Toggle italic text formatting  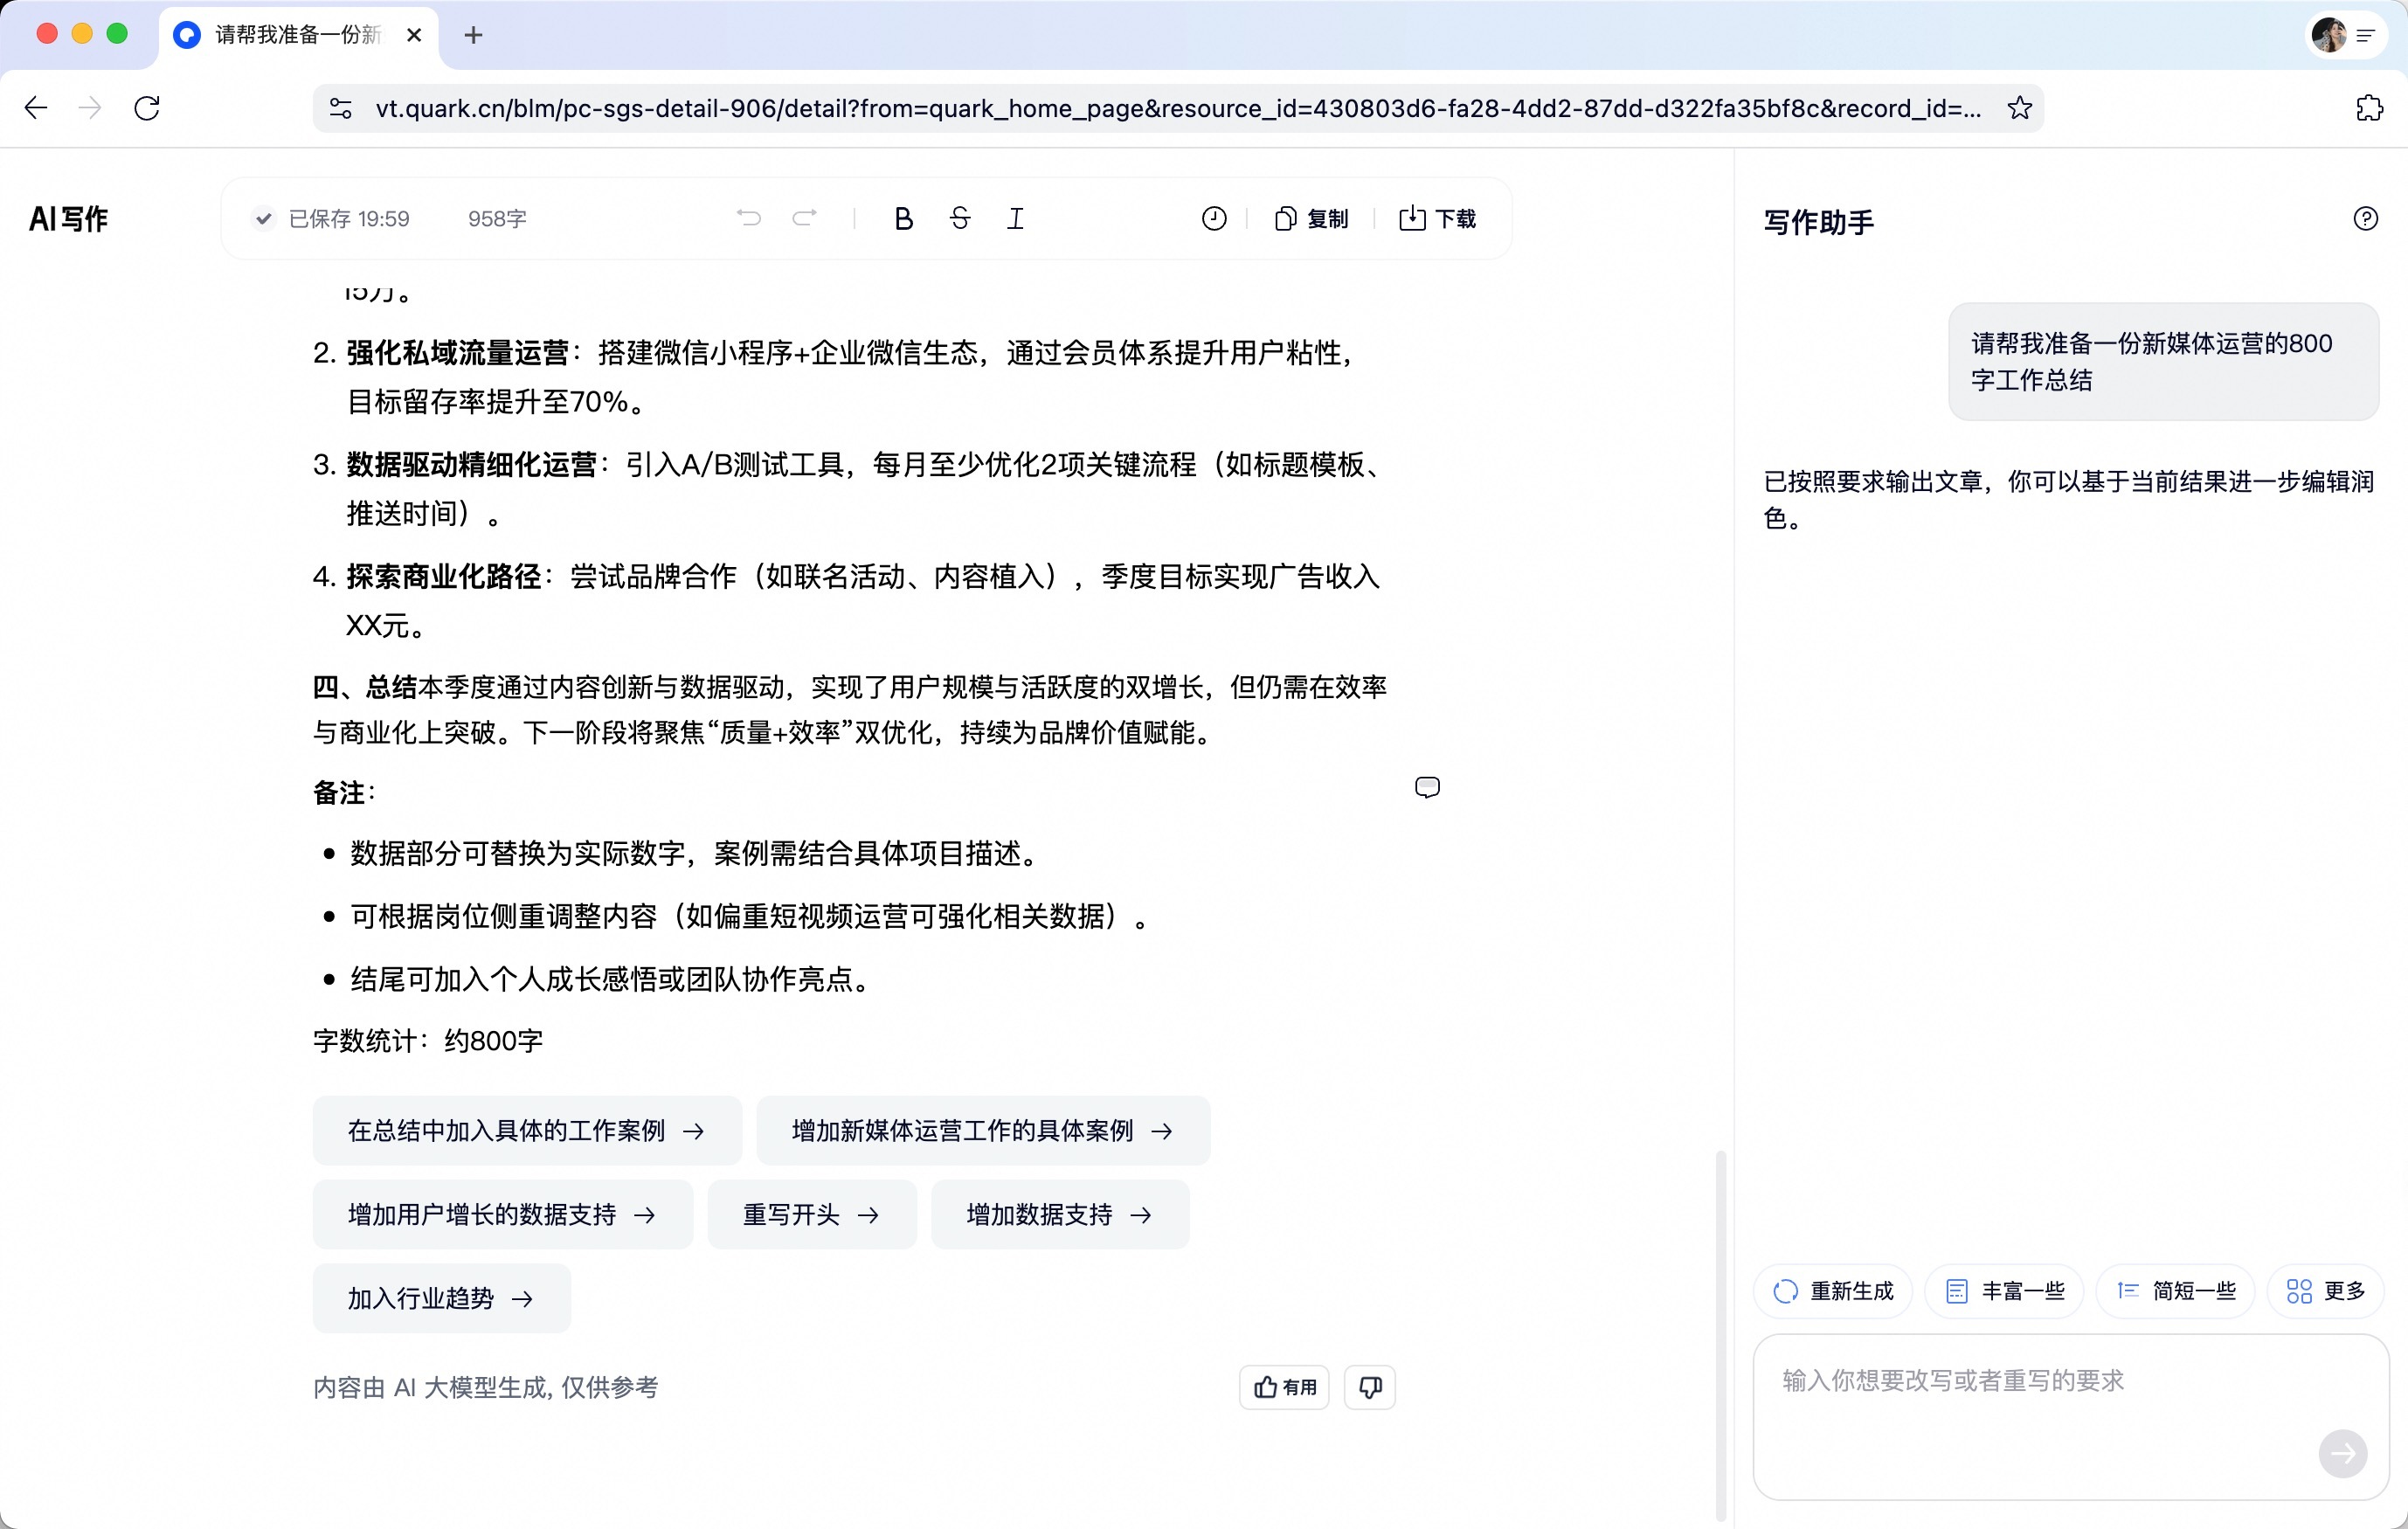1015,218
